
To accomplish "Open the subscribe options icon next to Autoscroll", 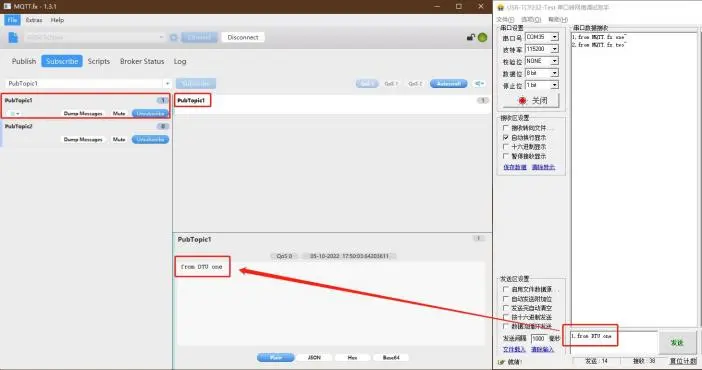I will pyautogui.click(x=479, y=83).
